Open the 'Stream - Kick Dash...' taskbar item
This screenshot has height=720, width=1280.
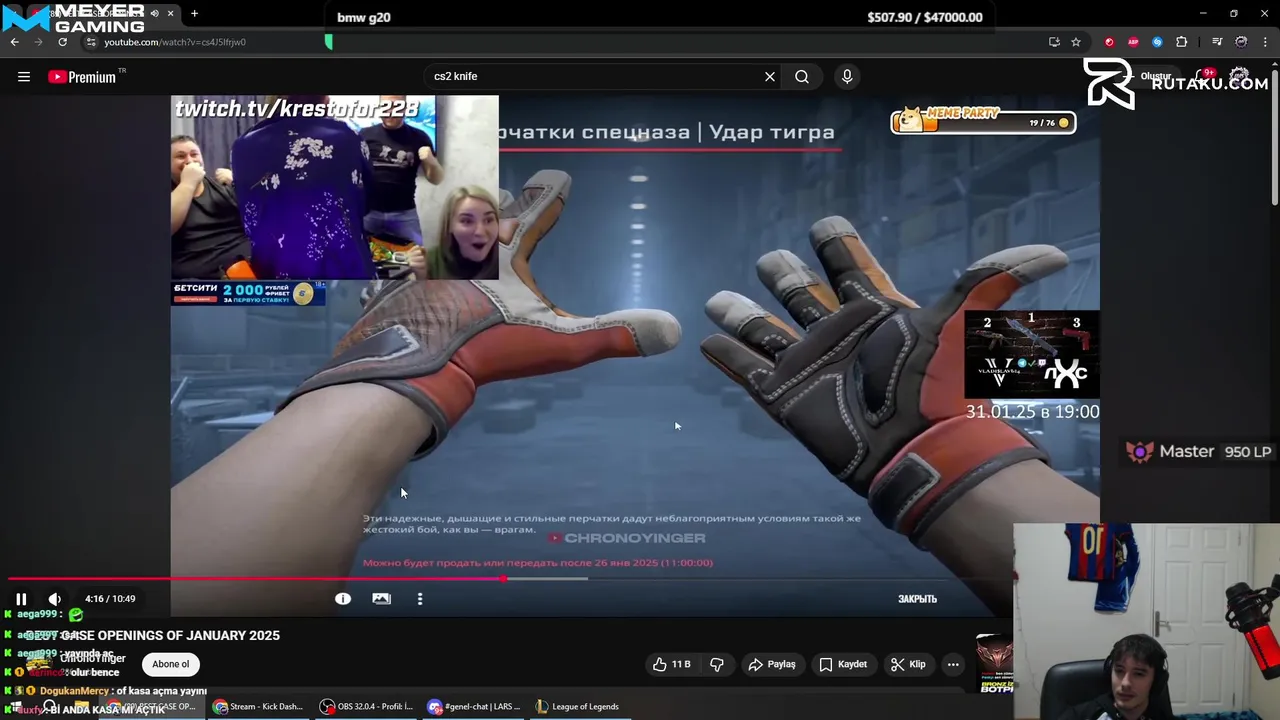pos(258,706)
